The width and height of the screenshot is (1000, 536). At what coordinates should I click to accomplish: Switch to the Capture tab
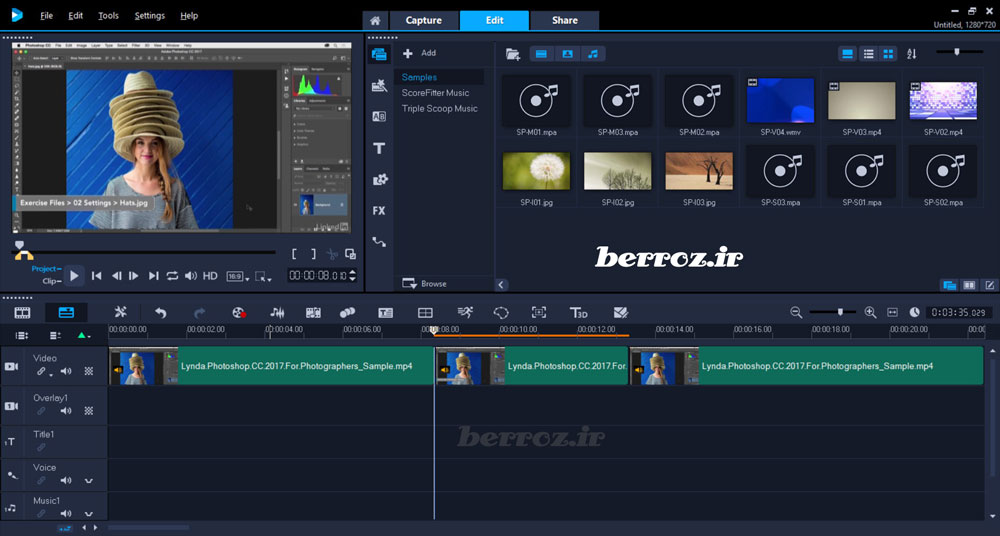[423, 20]
